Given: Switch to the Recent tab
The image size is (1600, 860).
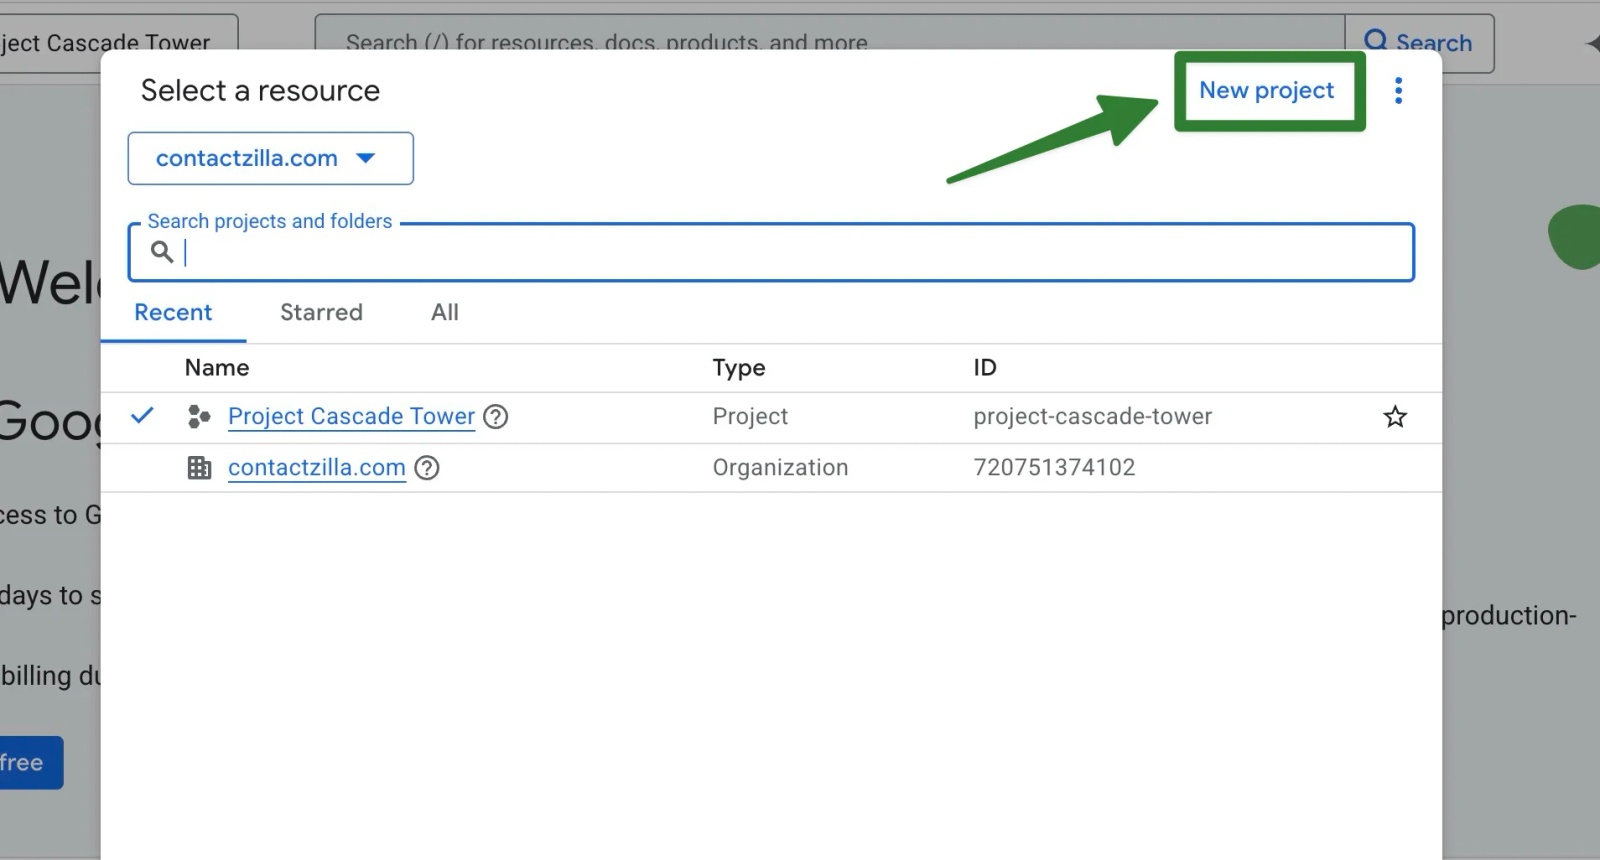Looking at the screenshot, I should click(173, 313).
